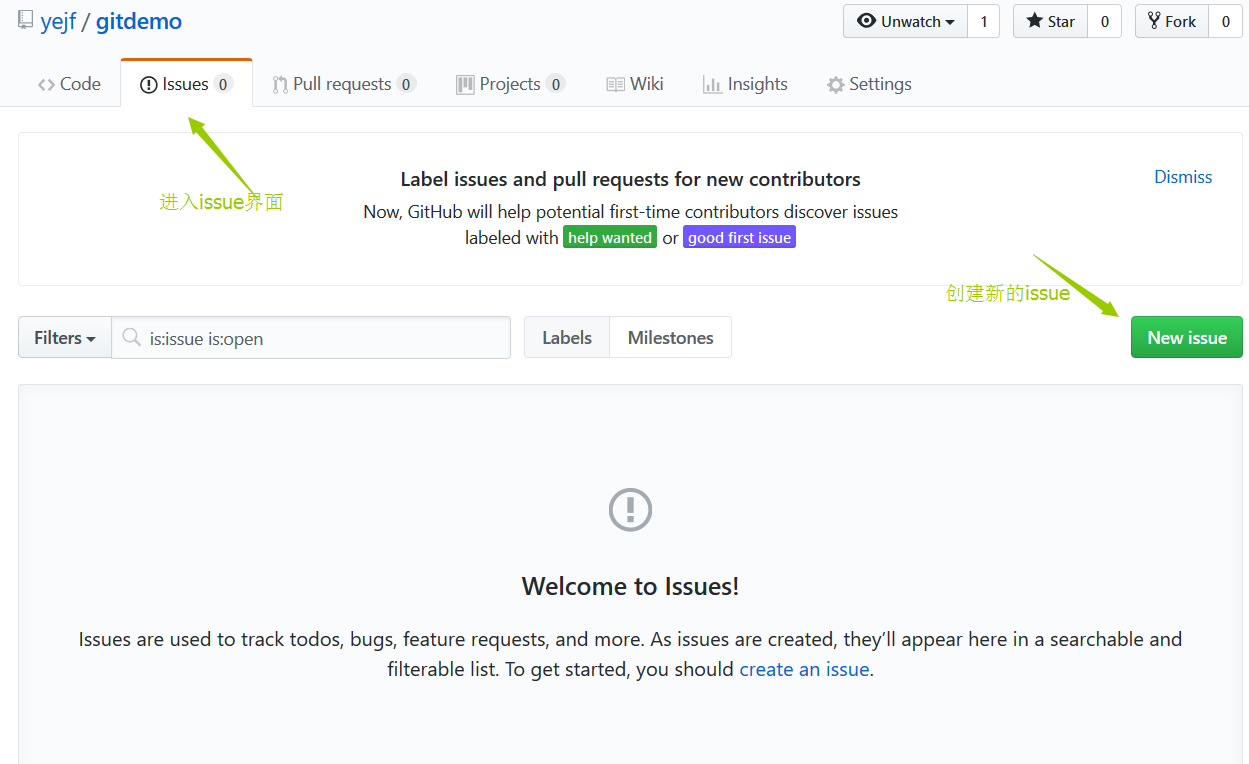Open the gitdemo repository link
Viewport: 1249px width, 764px height.
pyautogui.click(x=139, y=21)
